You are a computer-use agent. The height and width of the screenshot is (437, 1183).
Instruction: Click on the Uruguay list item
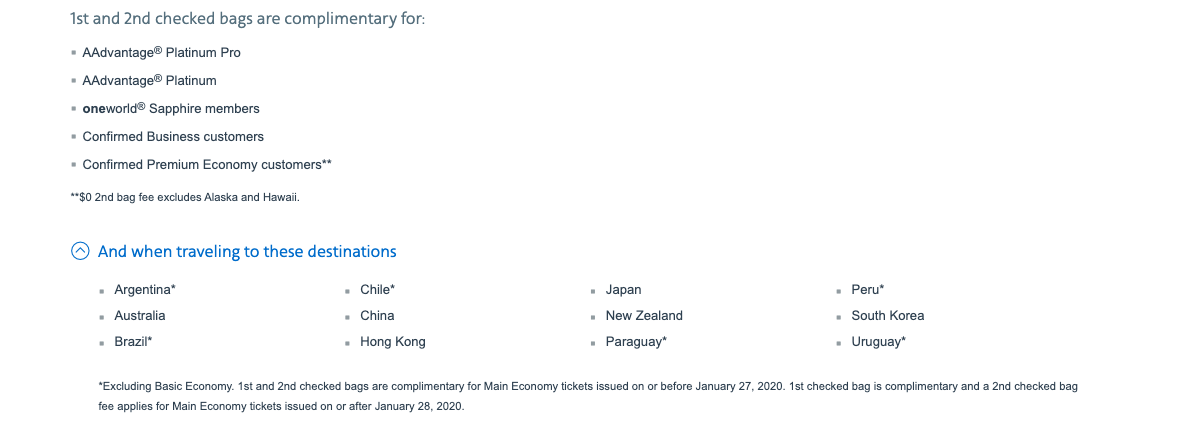click(x=879, y=342)
